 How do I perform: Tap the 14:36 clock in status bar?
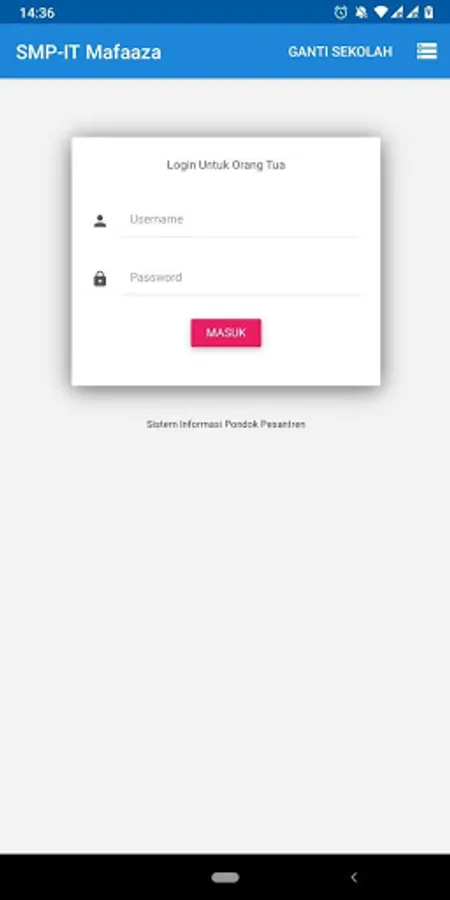click(37, 13)
